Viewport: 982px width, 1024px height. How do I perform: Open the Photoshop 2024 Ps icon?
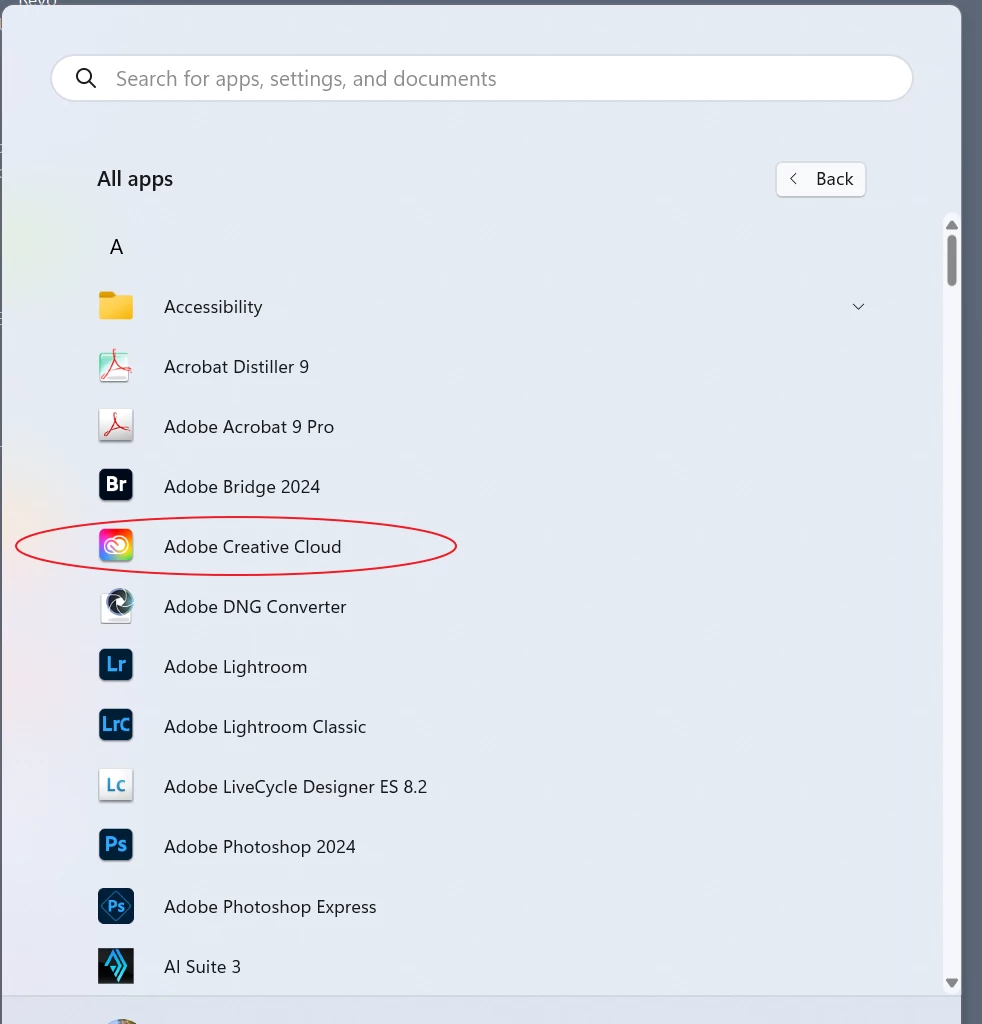116,845
